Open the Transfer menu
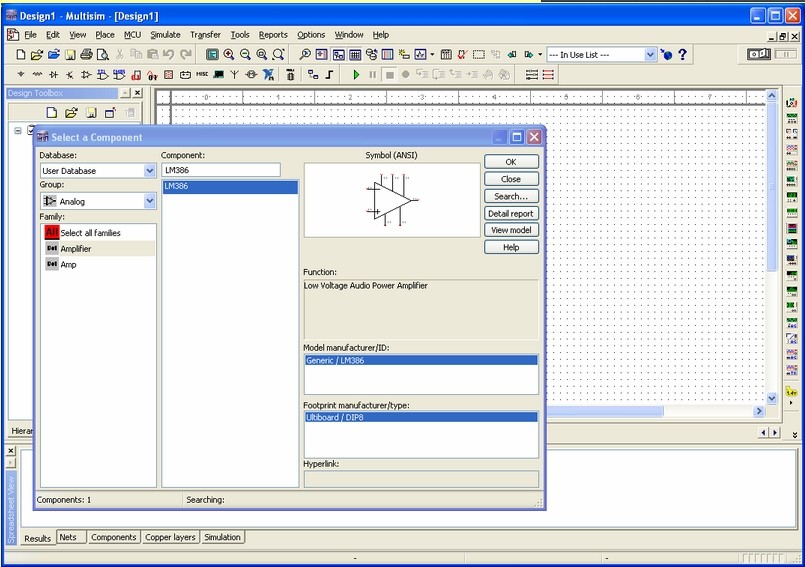805x567 pixels. (205, 35)
